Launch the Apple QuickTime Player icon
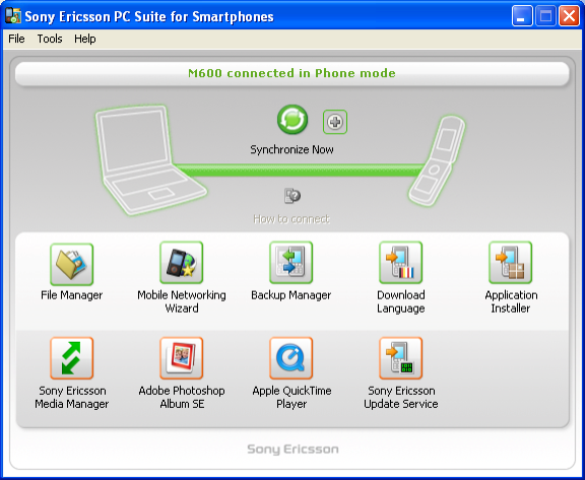Image resolution: width=585 pixels, height=480 pixels. (291, 358)
